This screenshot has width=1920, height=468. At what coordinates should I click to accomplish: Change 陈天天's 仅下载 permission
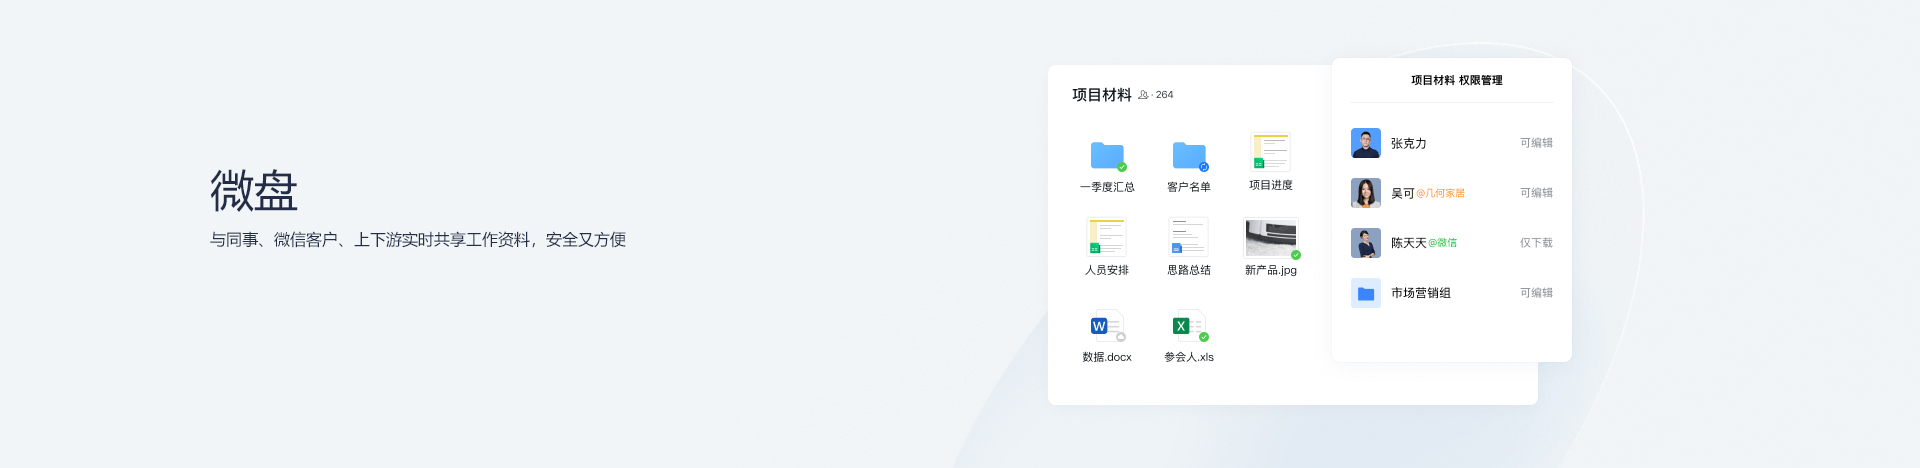(1536, 243)
